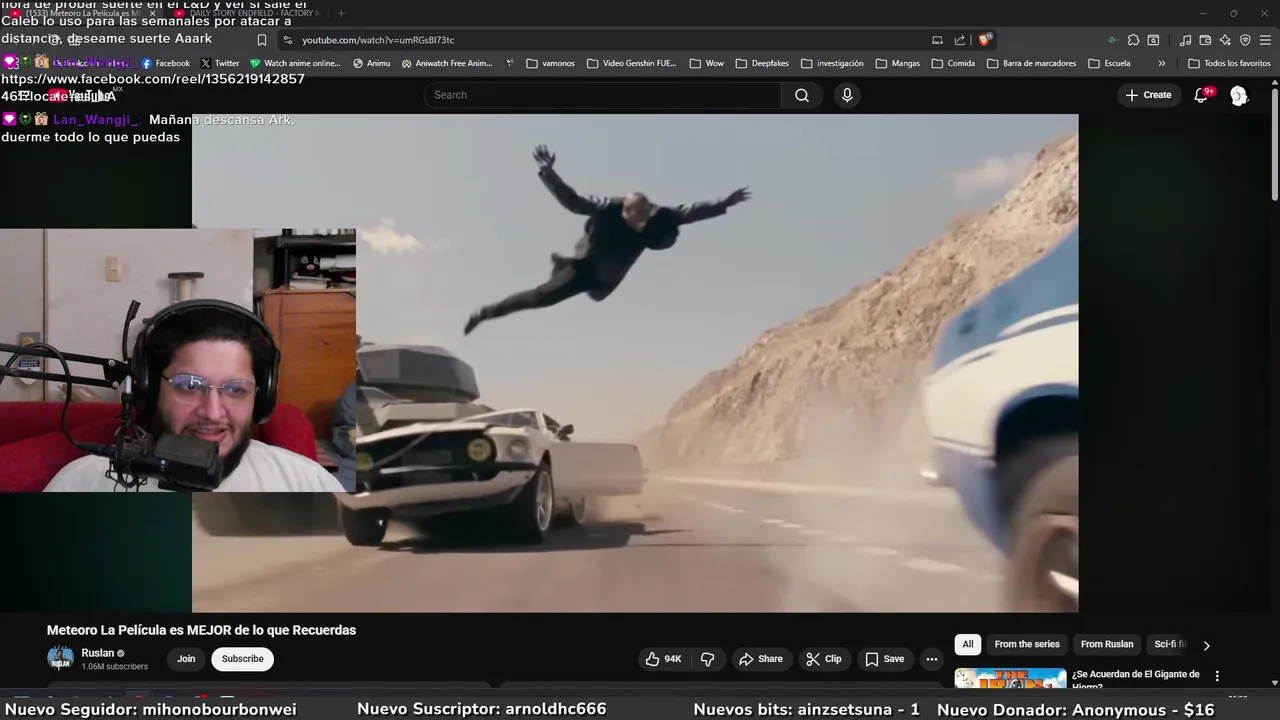Click the YouTube search magnifier button
The height and width of the screenshot is (720, 1280).
[801, 95]
